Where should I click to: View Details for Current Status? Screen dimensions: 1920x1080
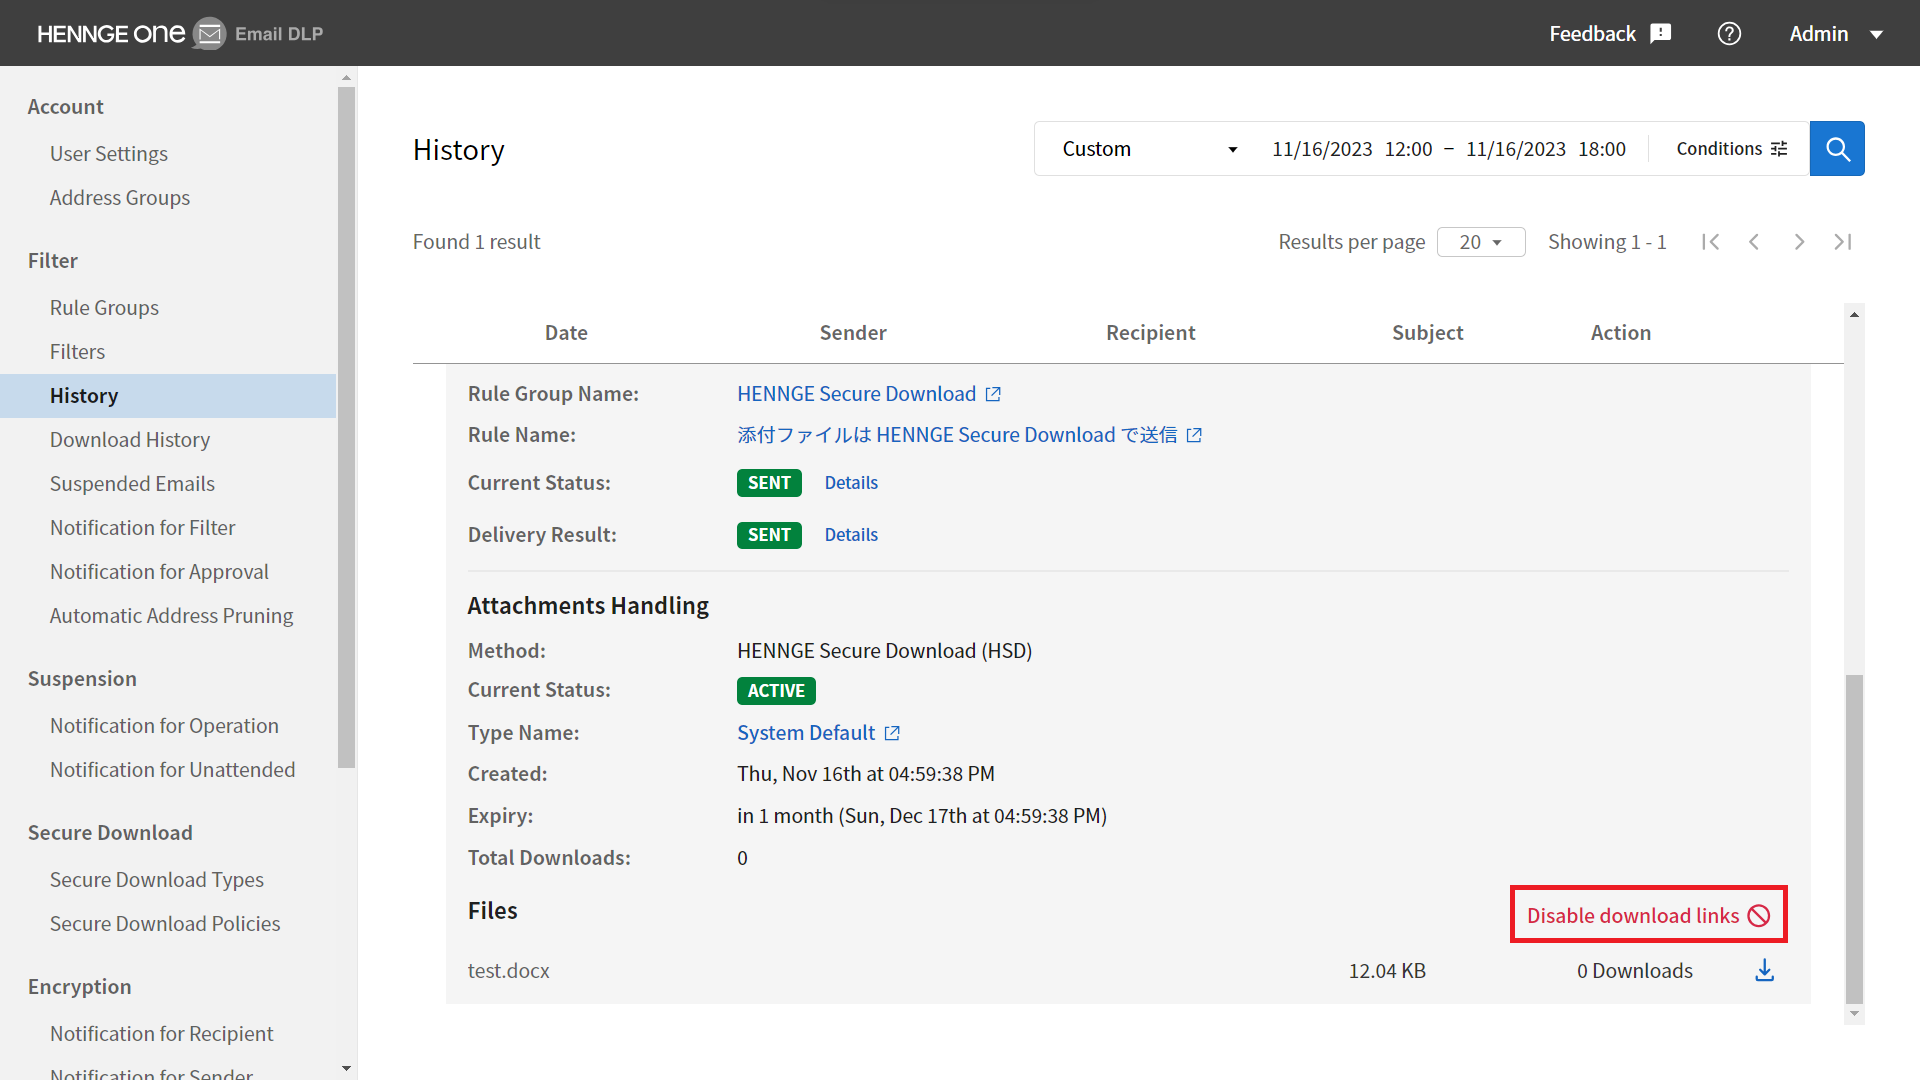coord(851,483)
